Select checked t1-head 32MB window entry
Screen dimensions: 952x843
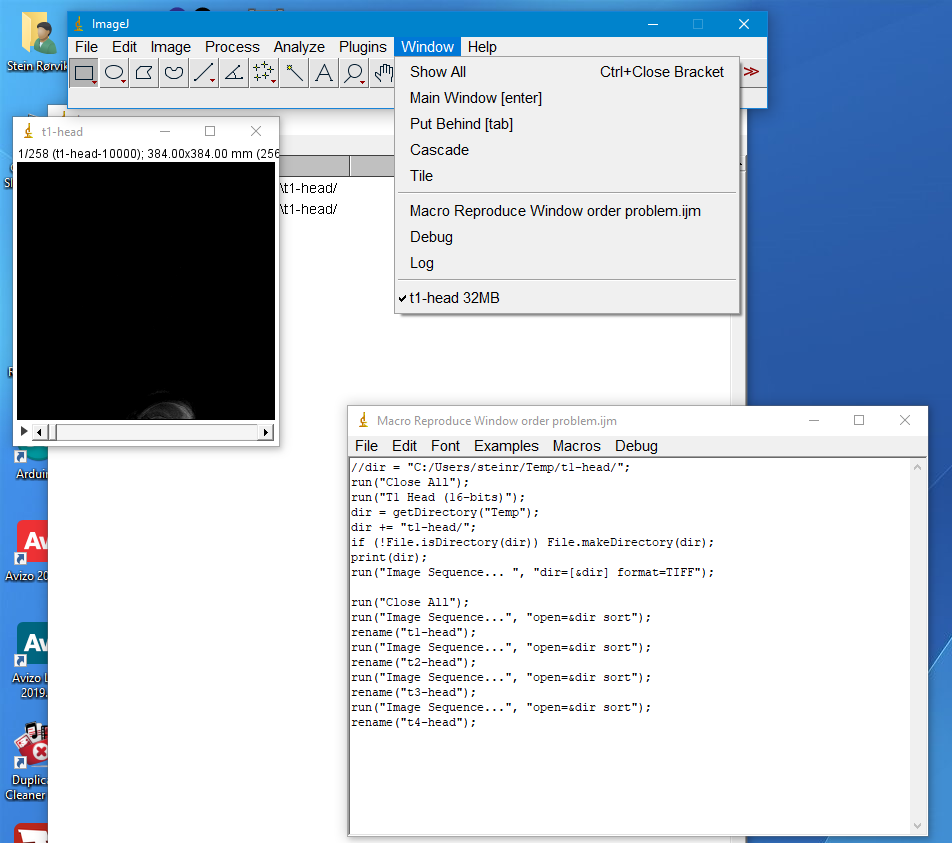tap(454, 297)
